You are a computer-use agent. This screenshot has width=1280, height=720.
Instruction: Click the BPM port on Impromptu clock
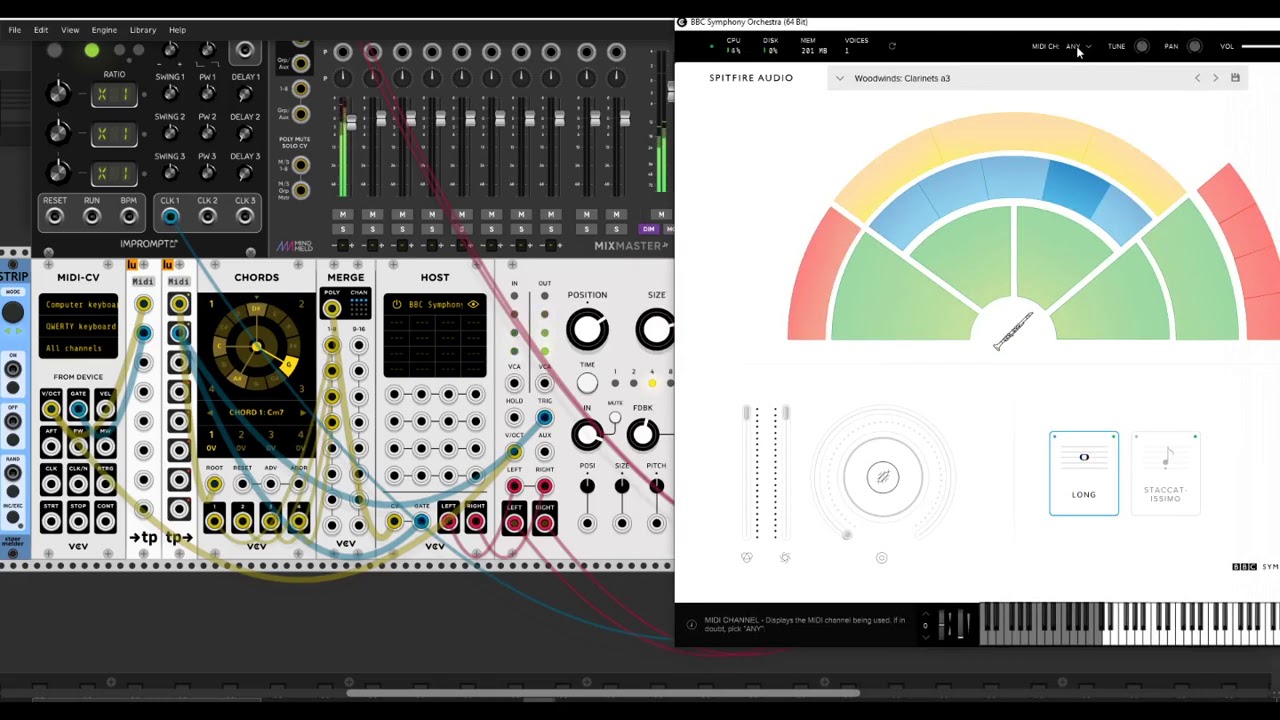(x=128, y=217)
